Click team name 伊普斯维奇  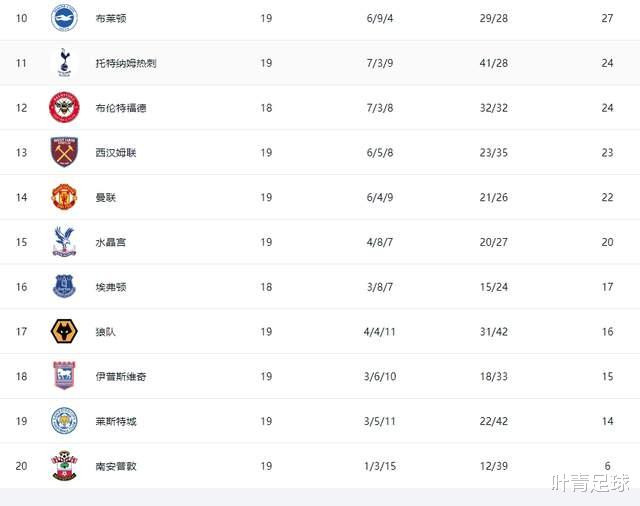click(x=121, y=376)
